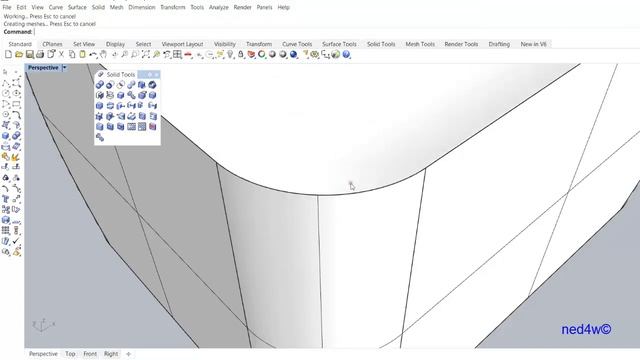
Task: Switch to Viewport Layout toolbar tab
Action: click(x=182, y=44)
